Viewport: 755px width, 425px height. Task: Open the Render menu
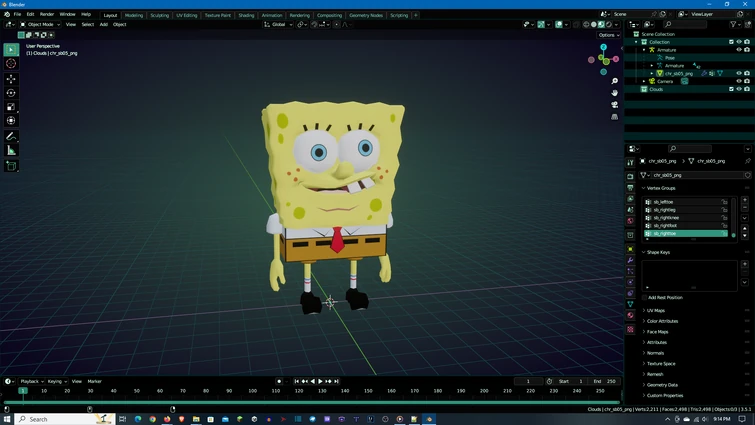(x=47, y=14)
